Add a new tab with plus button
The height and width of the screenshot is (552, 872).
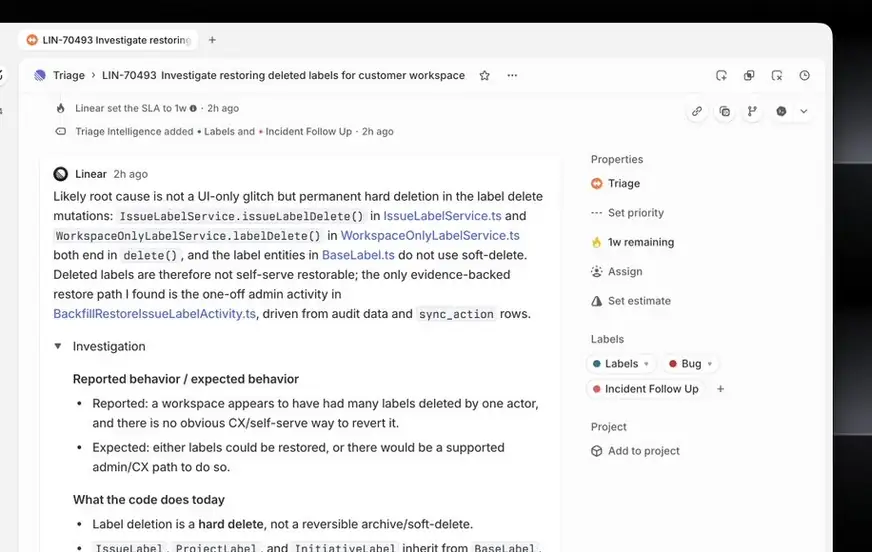pos(212,40)
